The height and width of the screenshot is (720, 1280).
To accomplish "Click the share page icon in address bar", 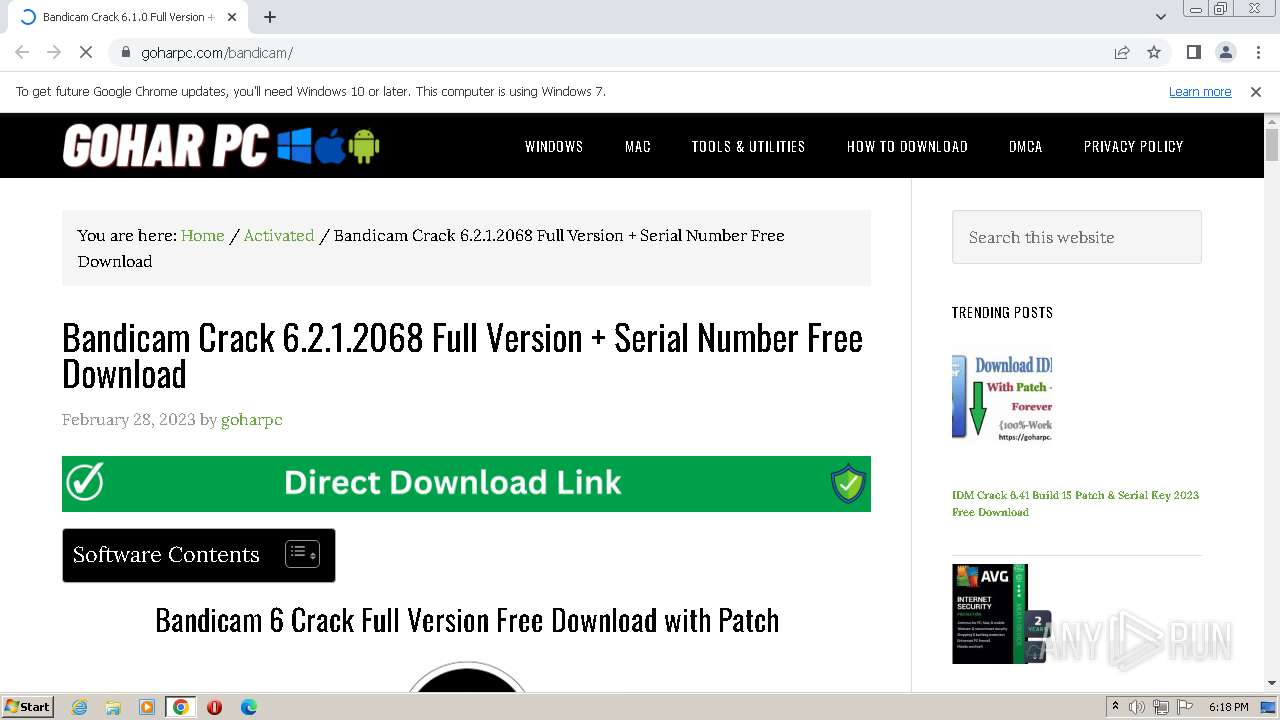I will tap(1122, 52).
